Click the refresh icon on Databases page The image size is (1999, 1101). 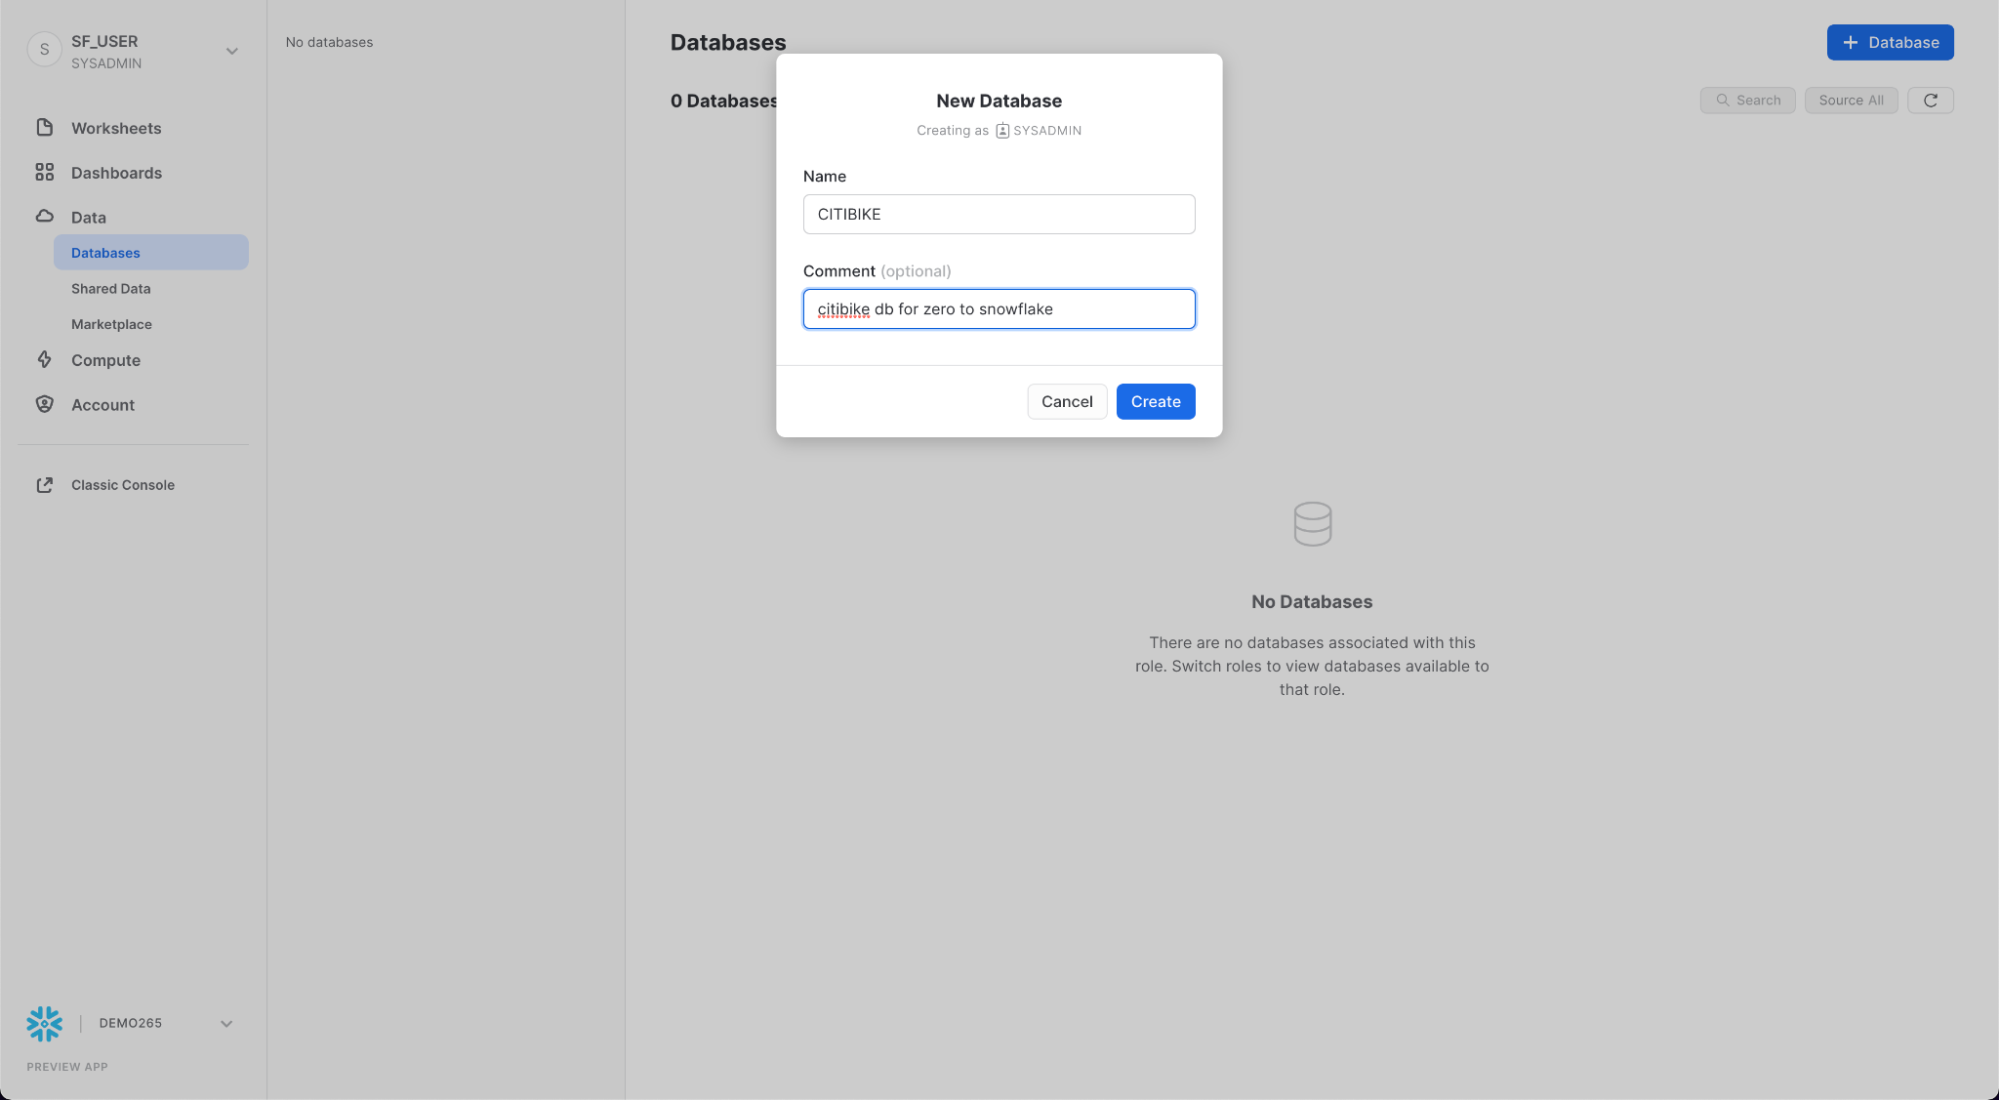coord(1931,99)
